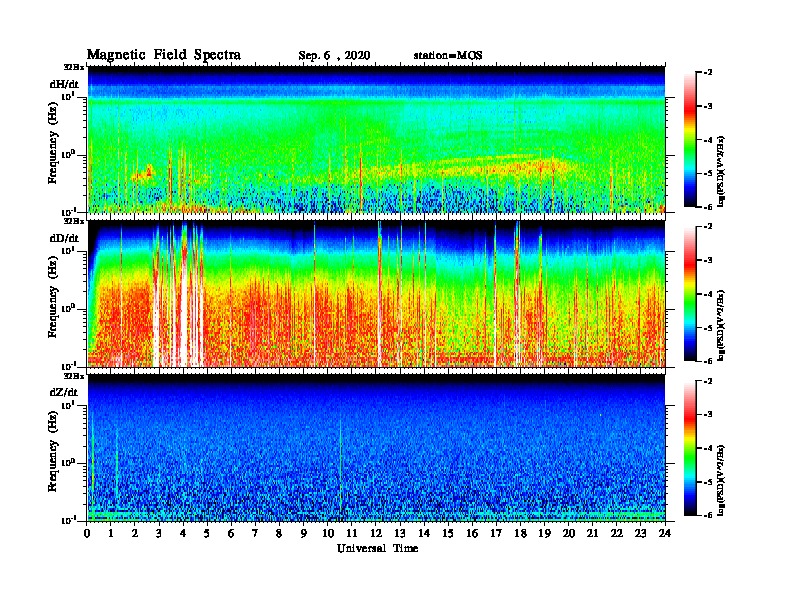Click hour tick label "17" on time axis
This screenshot has width=792, height=612.
[496, 534]
